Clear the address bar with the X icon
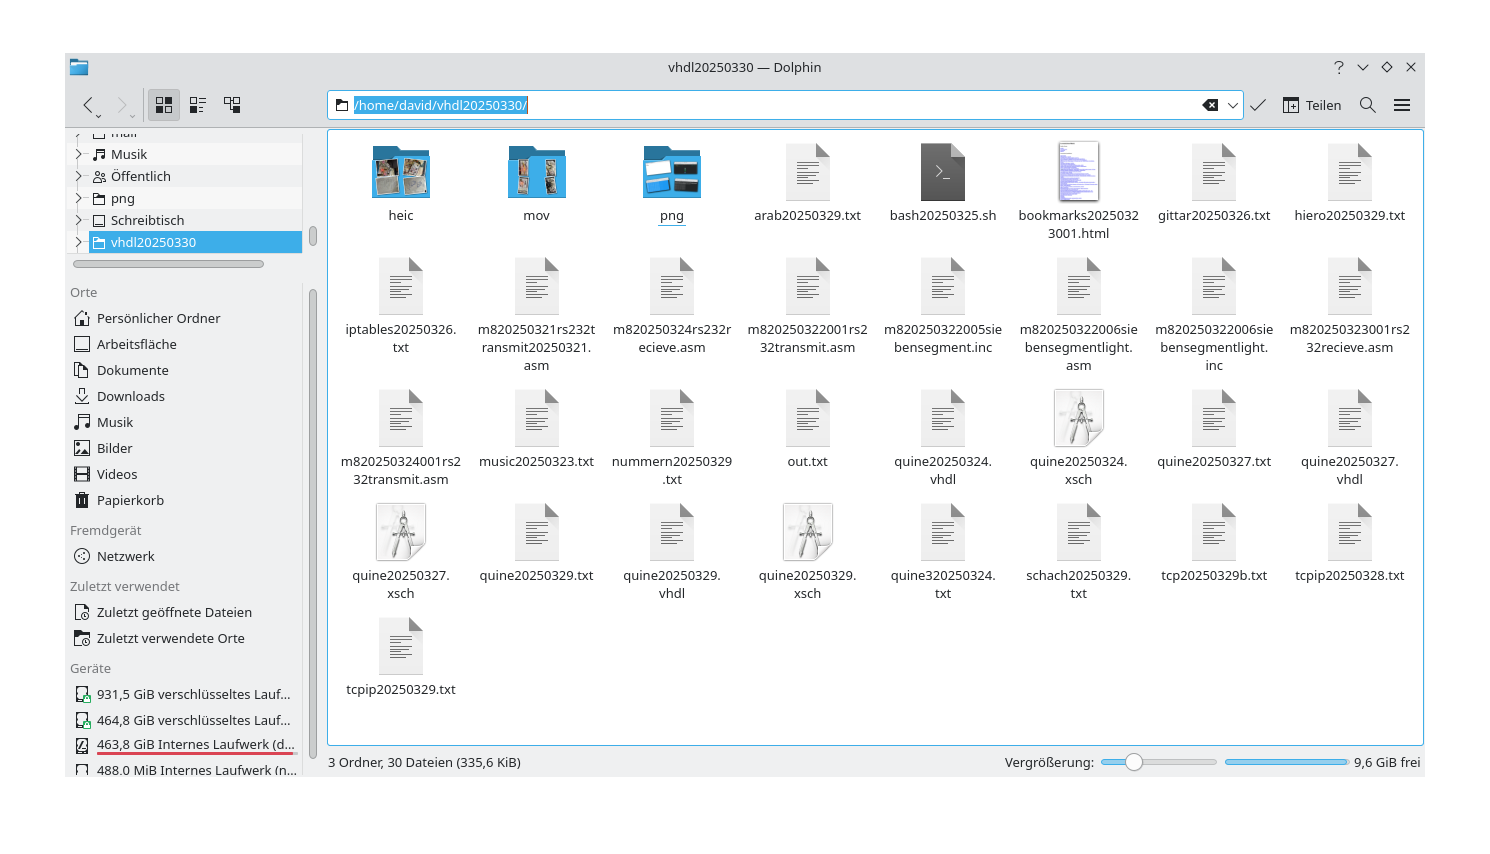 pos(1209,104)
